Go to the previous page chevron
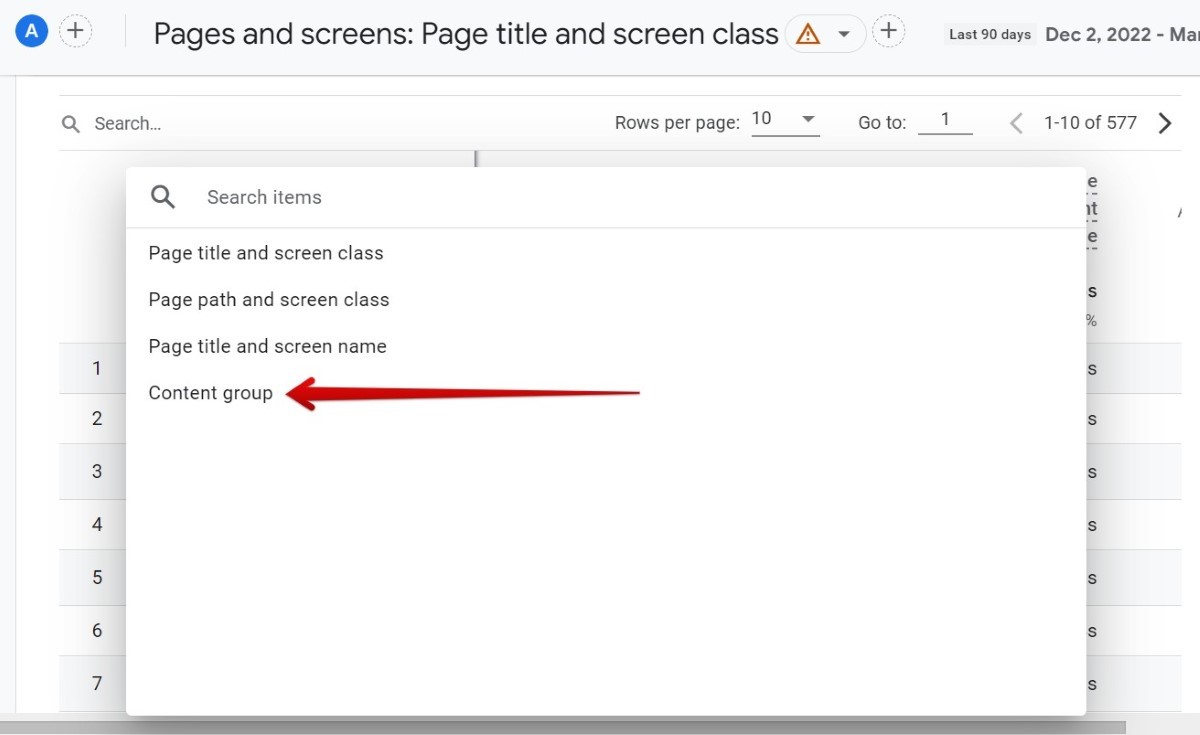Image resolution: width=1200 pixels, height=735 pixels. tap(1016, 123)
